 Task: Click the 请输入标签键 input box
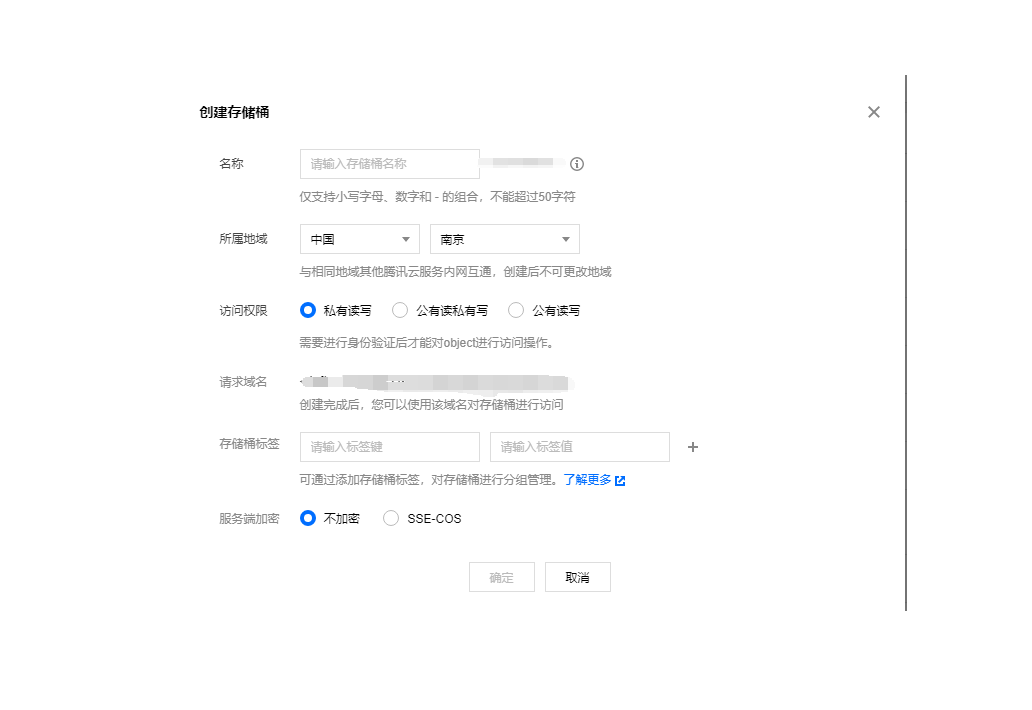(389, 447)
